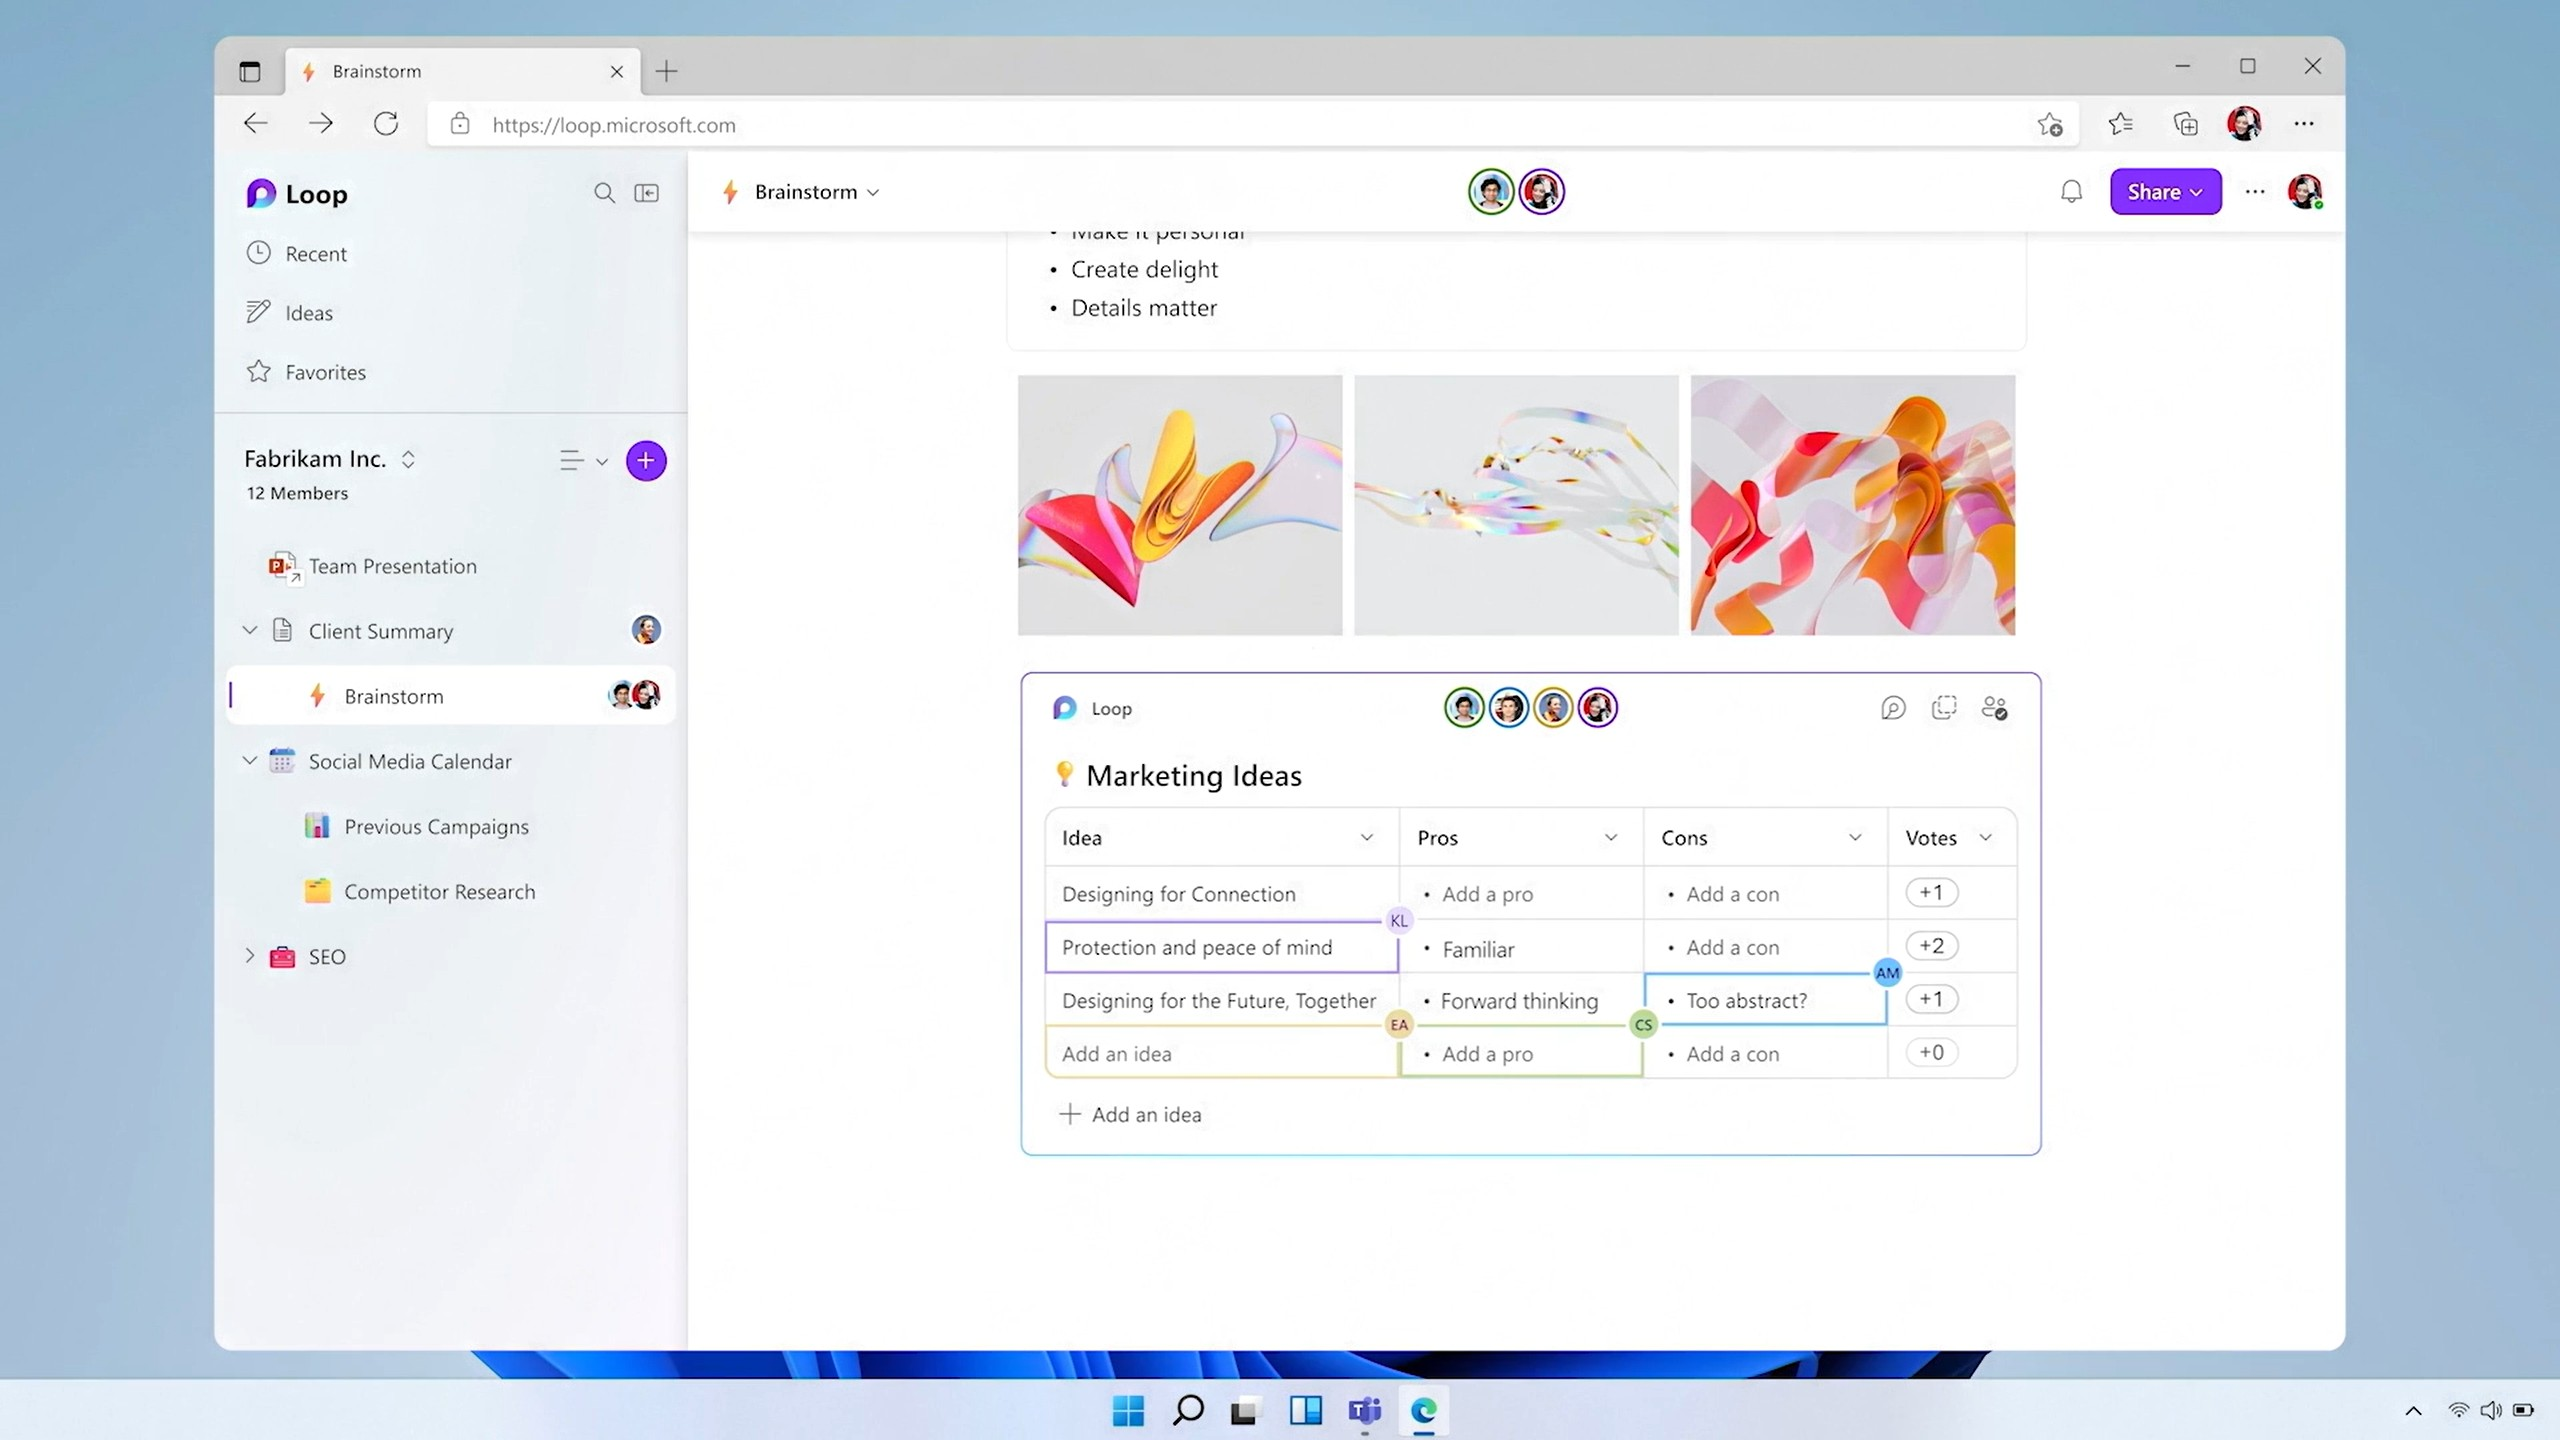
Task: Open the workspace sort options dropdown
Action: pos(584,461)
